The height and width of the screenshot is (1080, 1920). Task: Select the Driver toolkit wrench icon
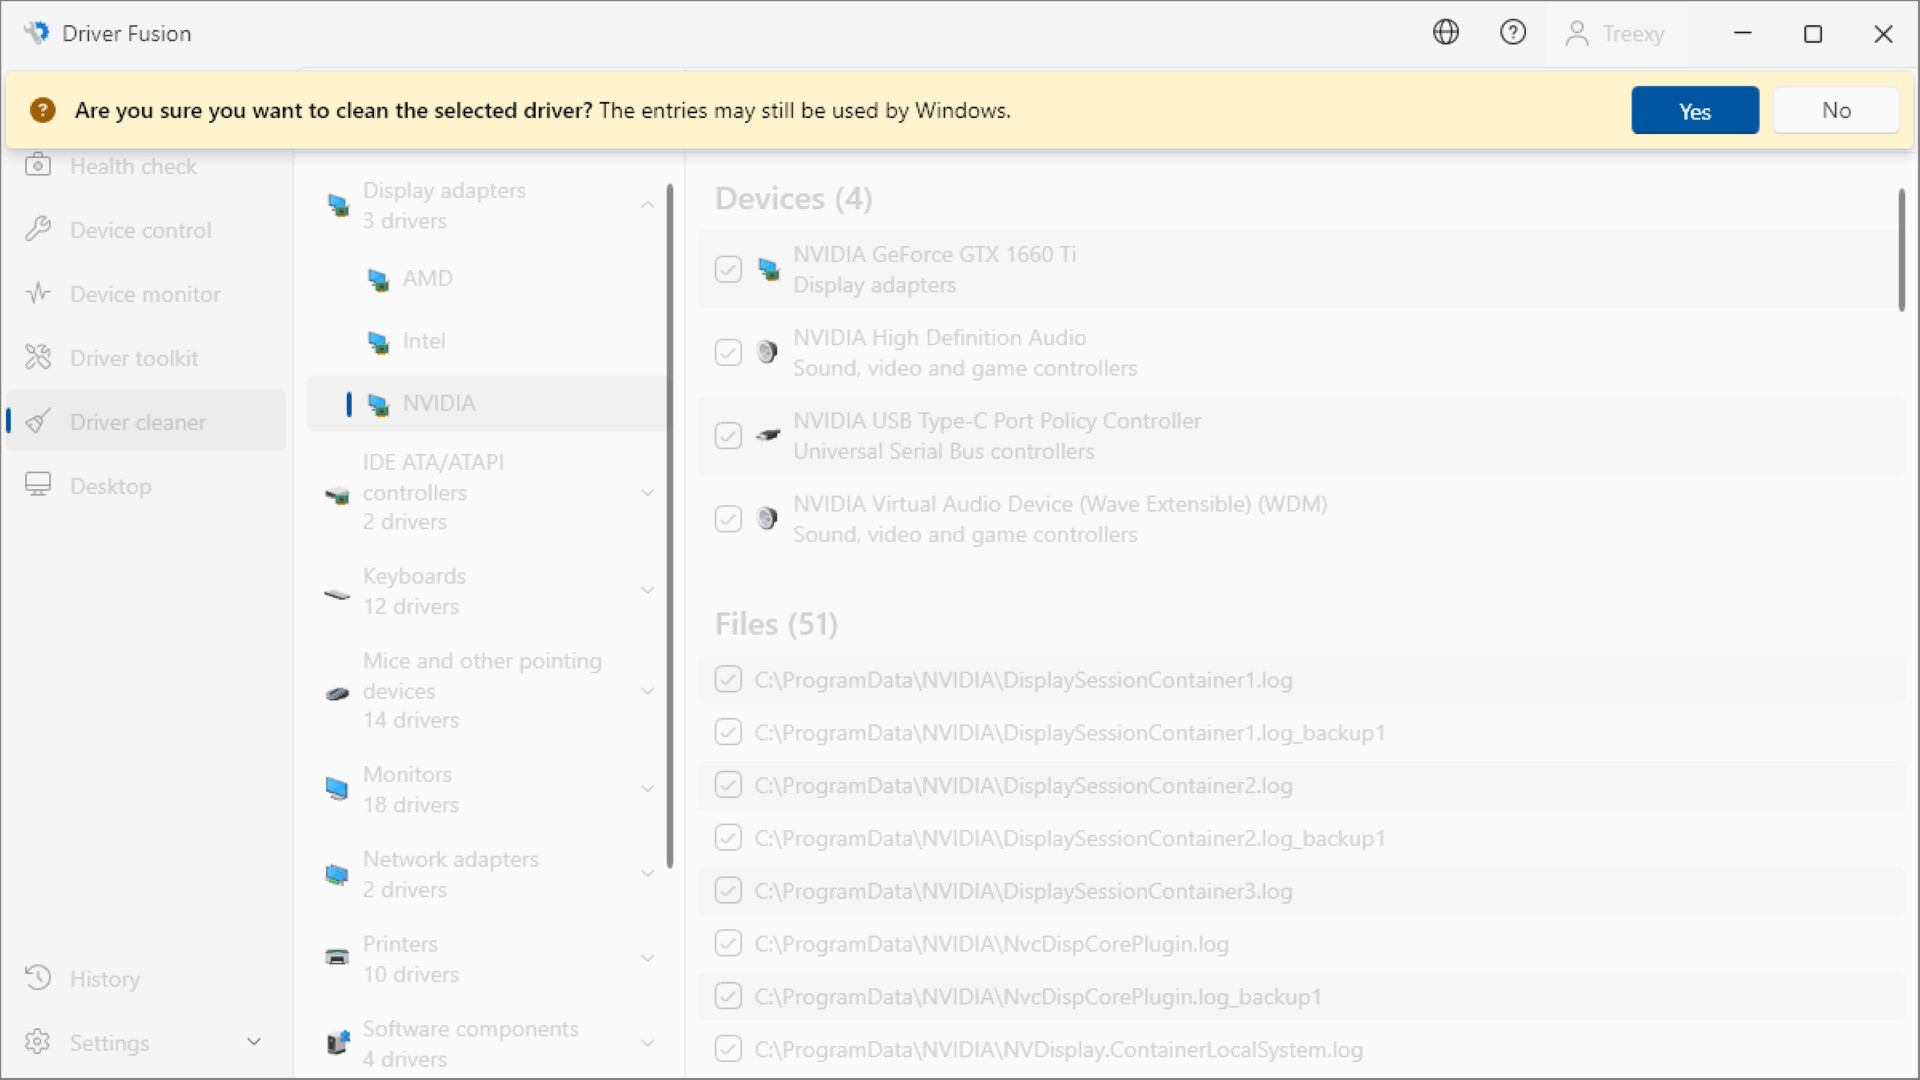[x=38, y=356]
